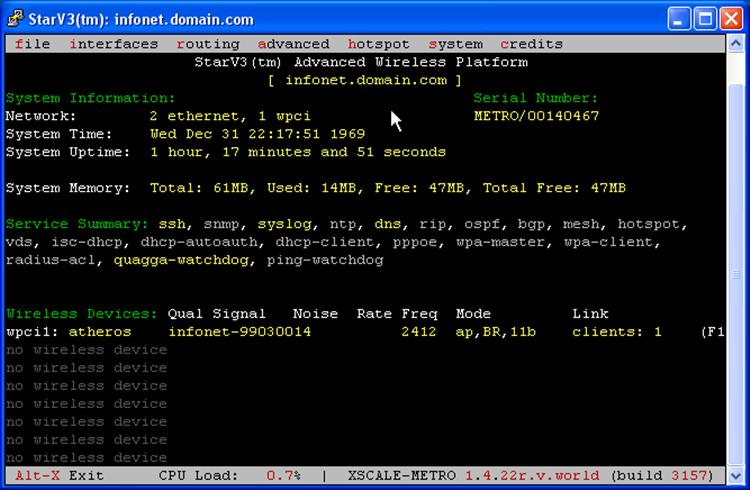Click the '2 ethernet, 1 wpci' network value
Screen dimensions: 750x490
(231, 116)
